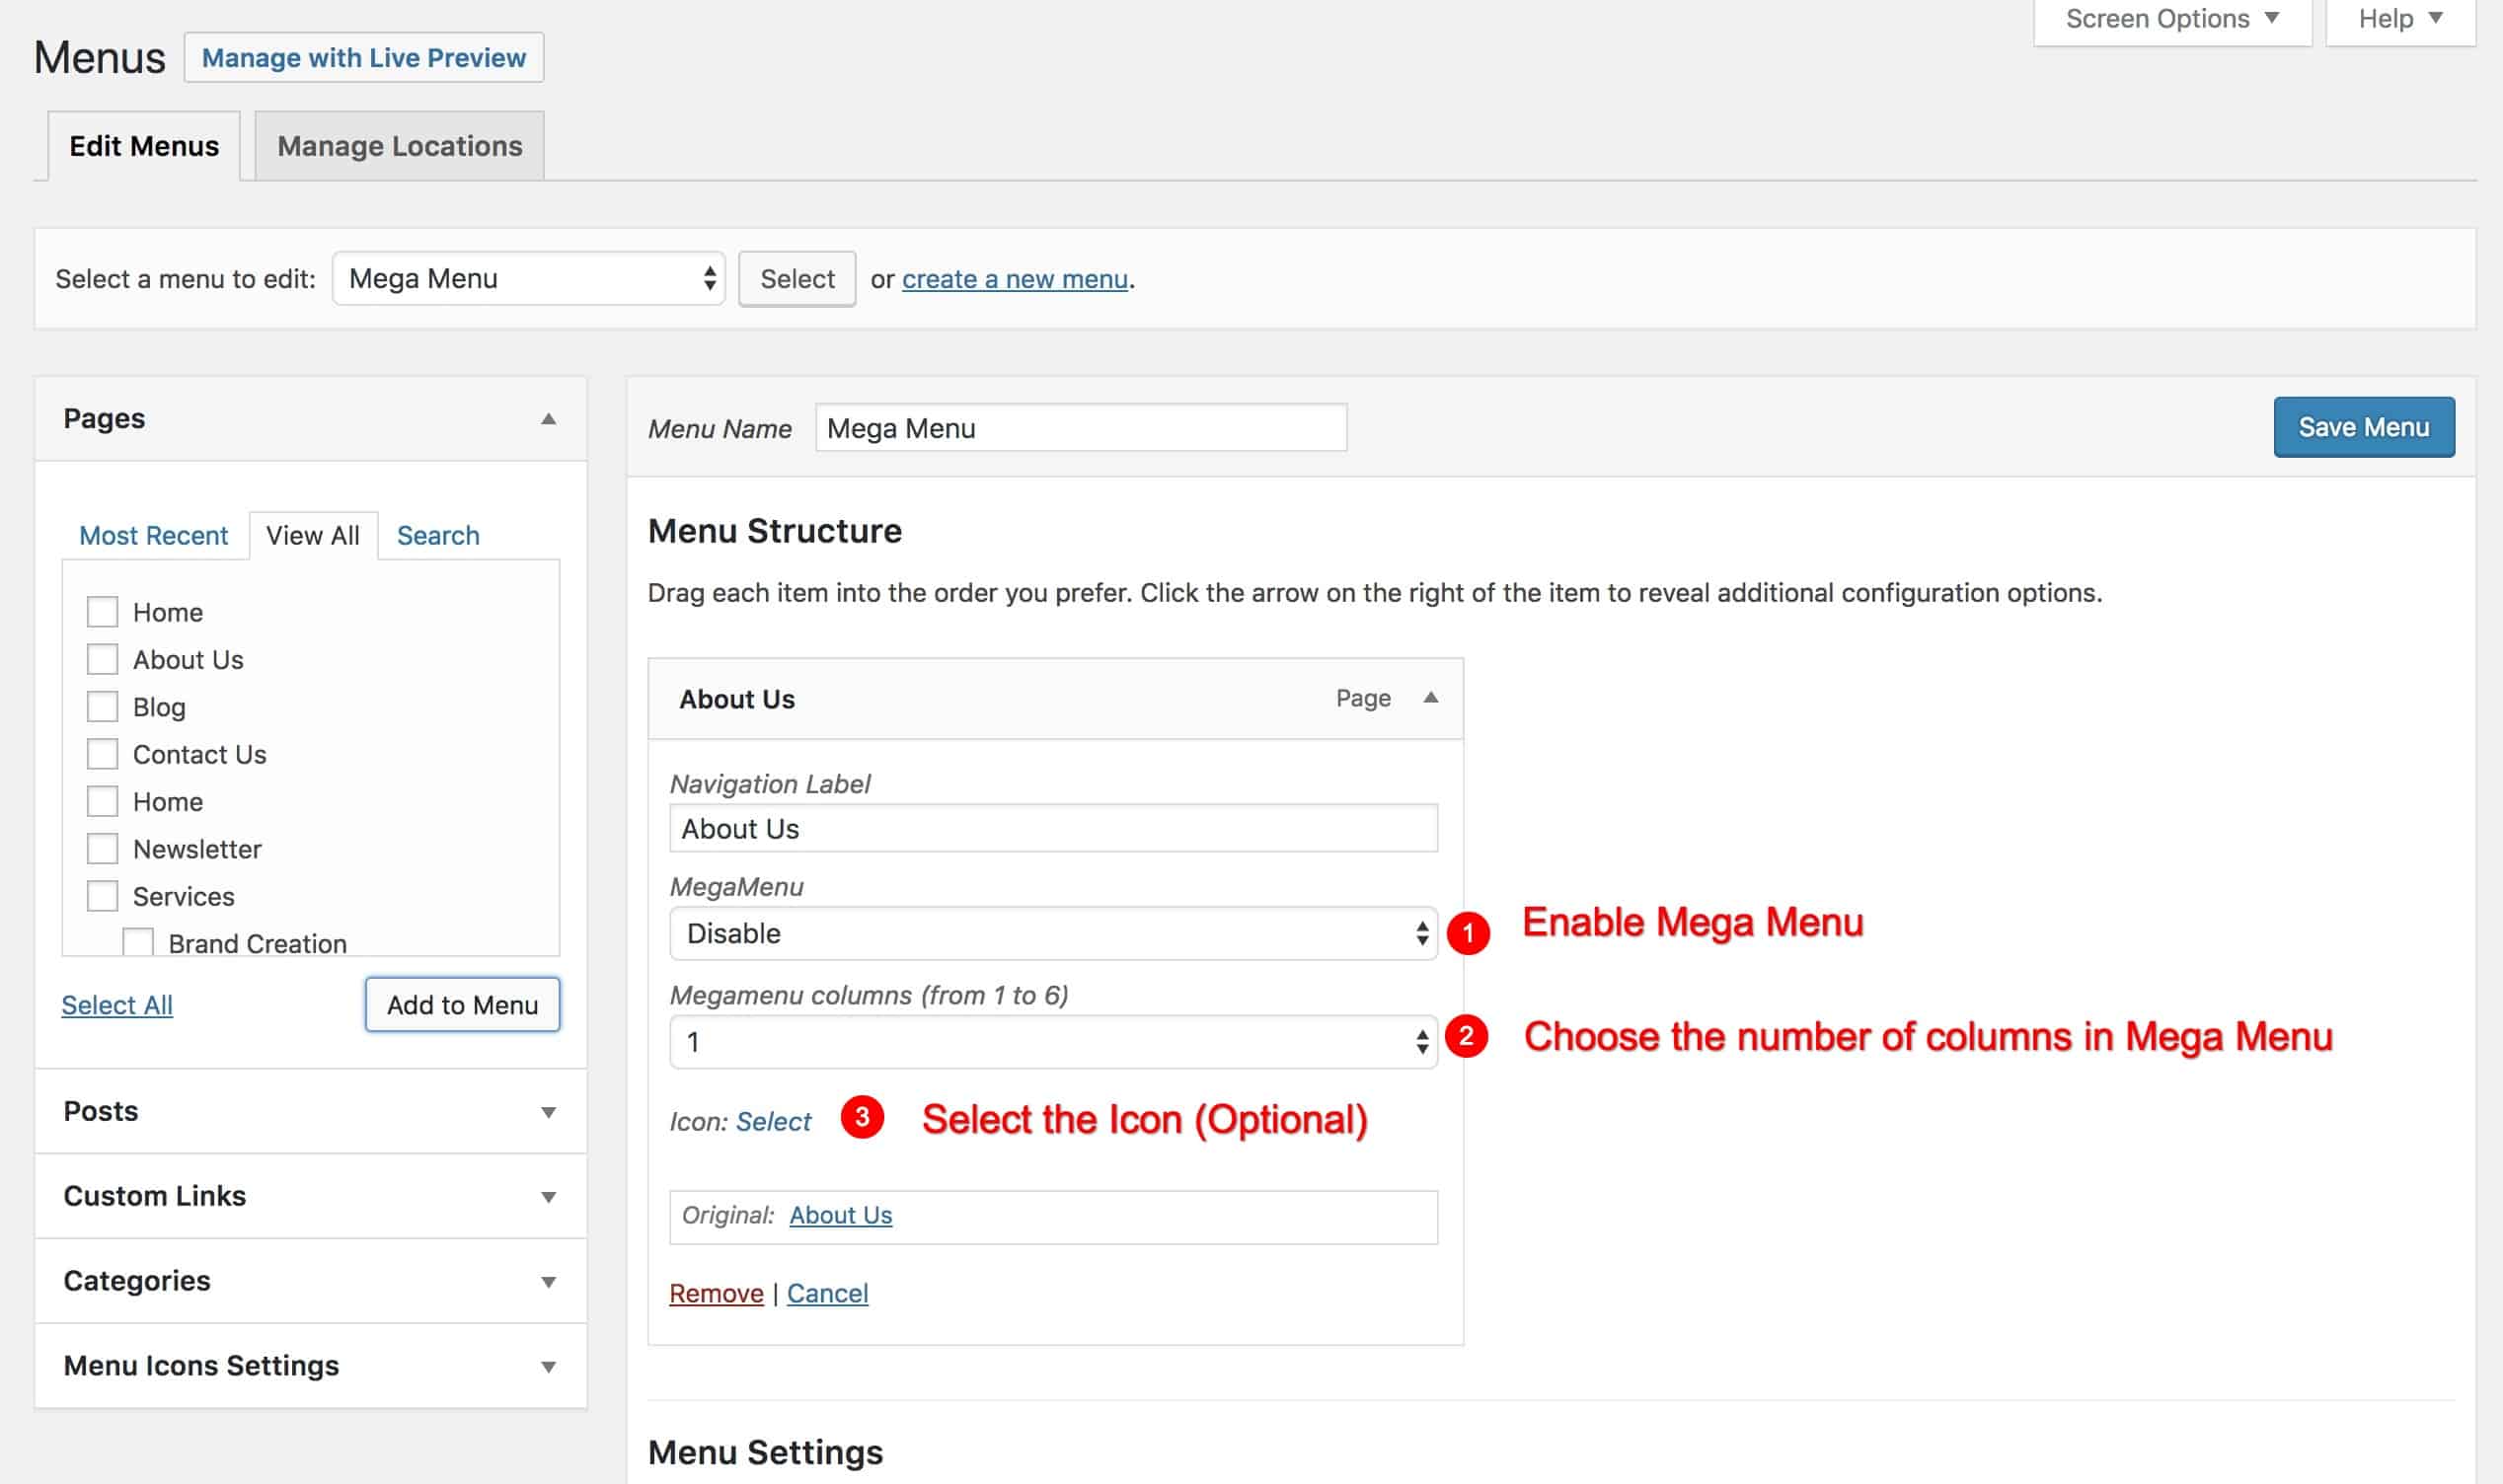Check the Newsletter page checkbox
This screenshot has width=2503, height=1484.
click(102, 849)
